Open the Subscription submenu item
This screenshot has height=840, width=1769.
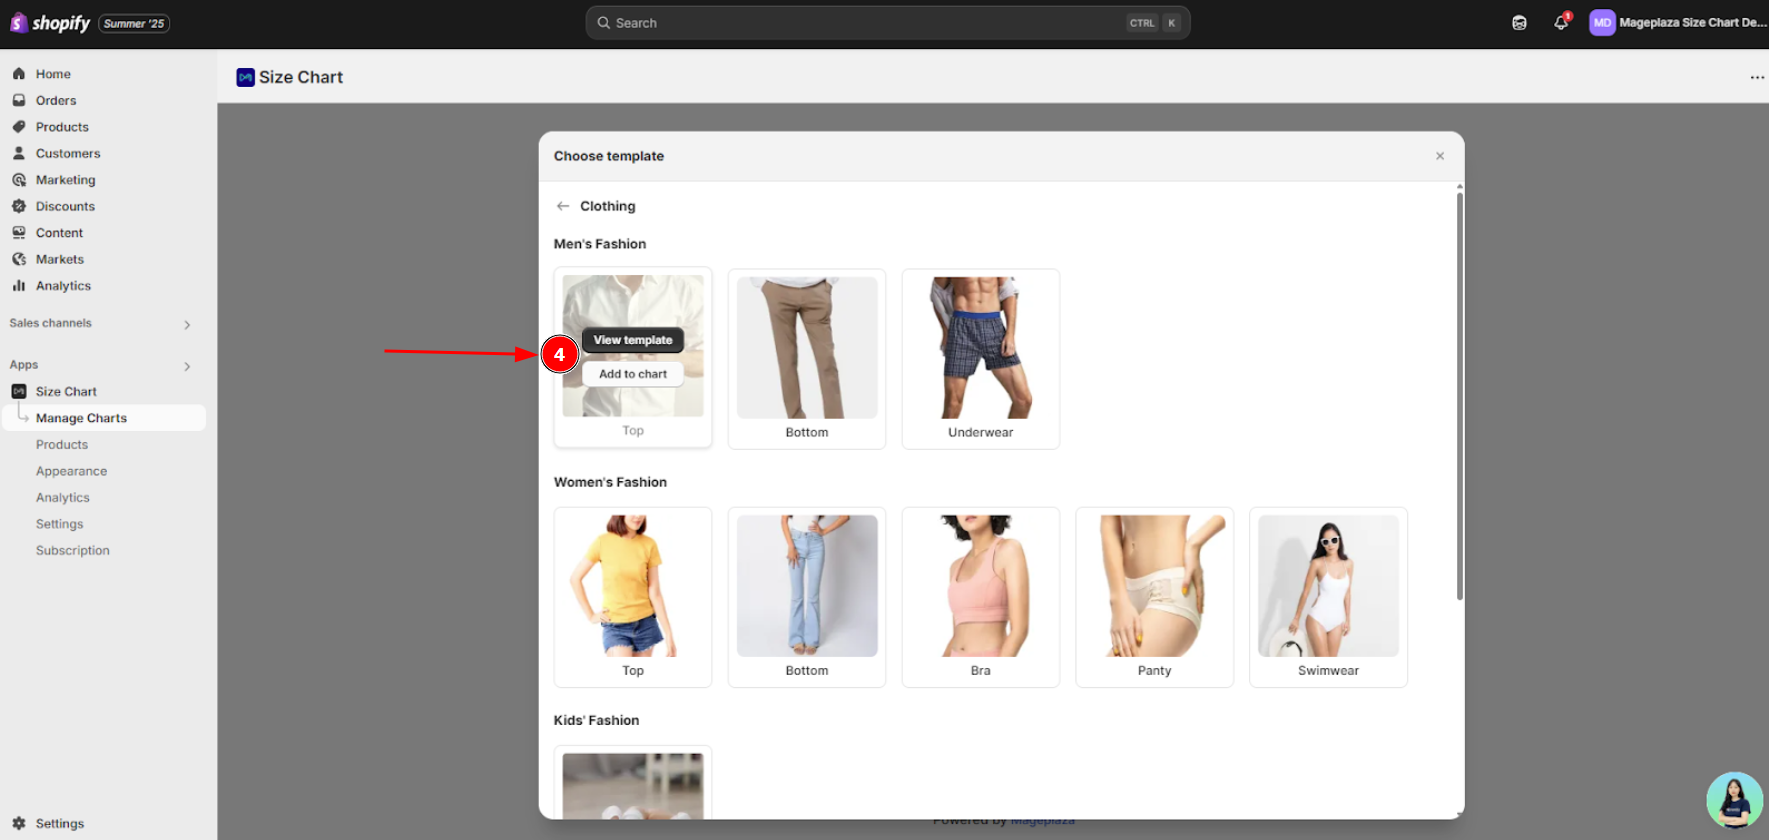(x=73, y=551)
